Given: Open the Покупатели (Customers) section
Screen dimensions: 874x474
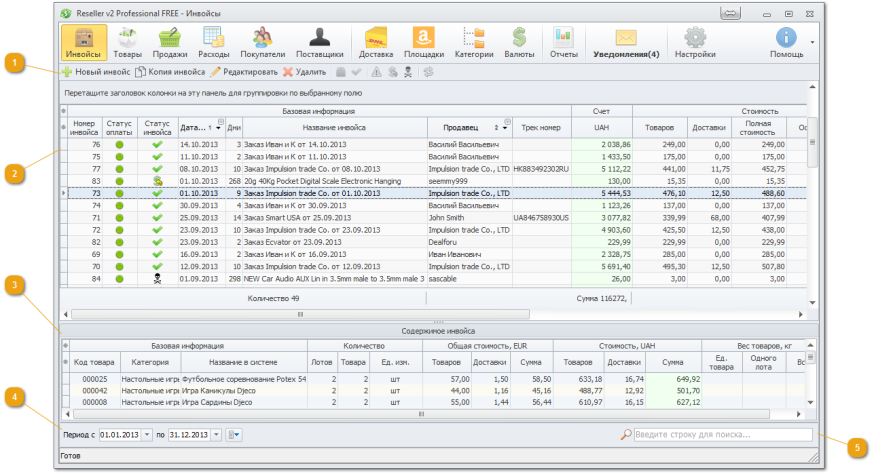Looking at the screenshot, I should click(x=262, y=42).
